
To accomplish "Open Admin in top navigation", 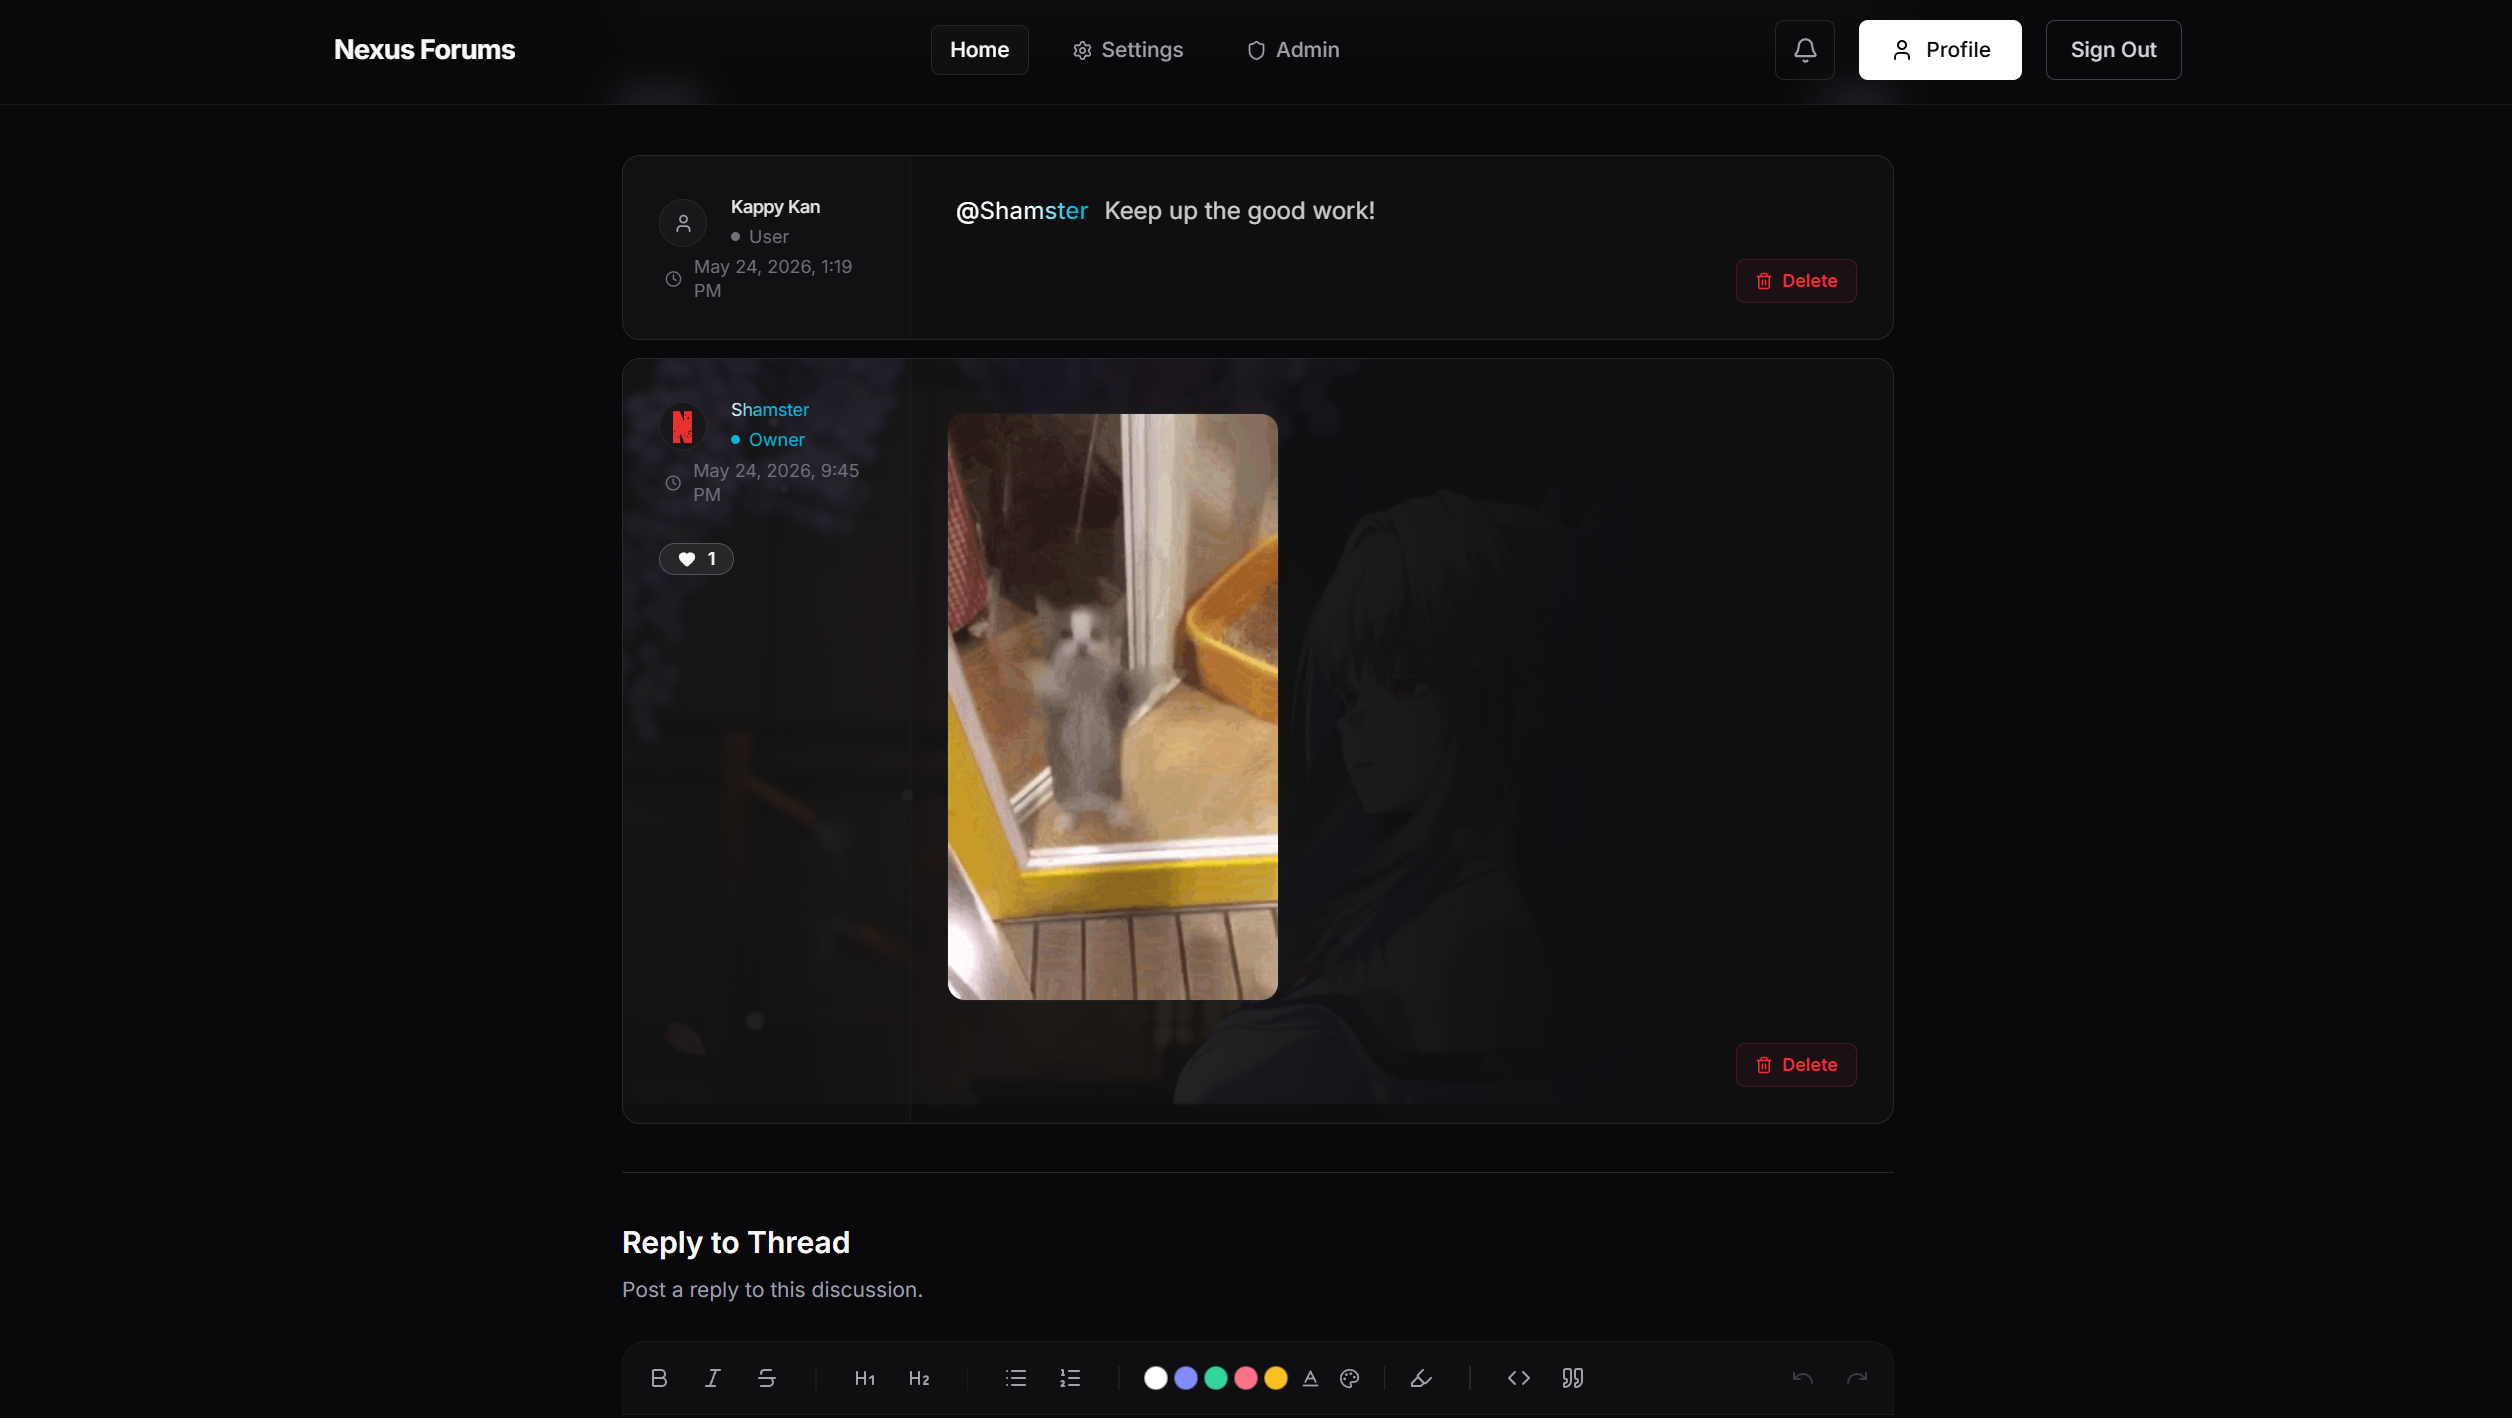I will (x=1293, y=50).
